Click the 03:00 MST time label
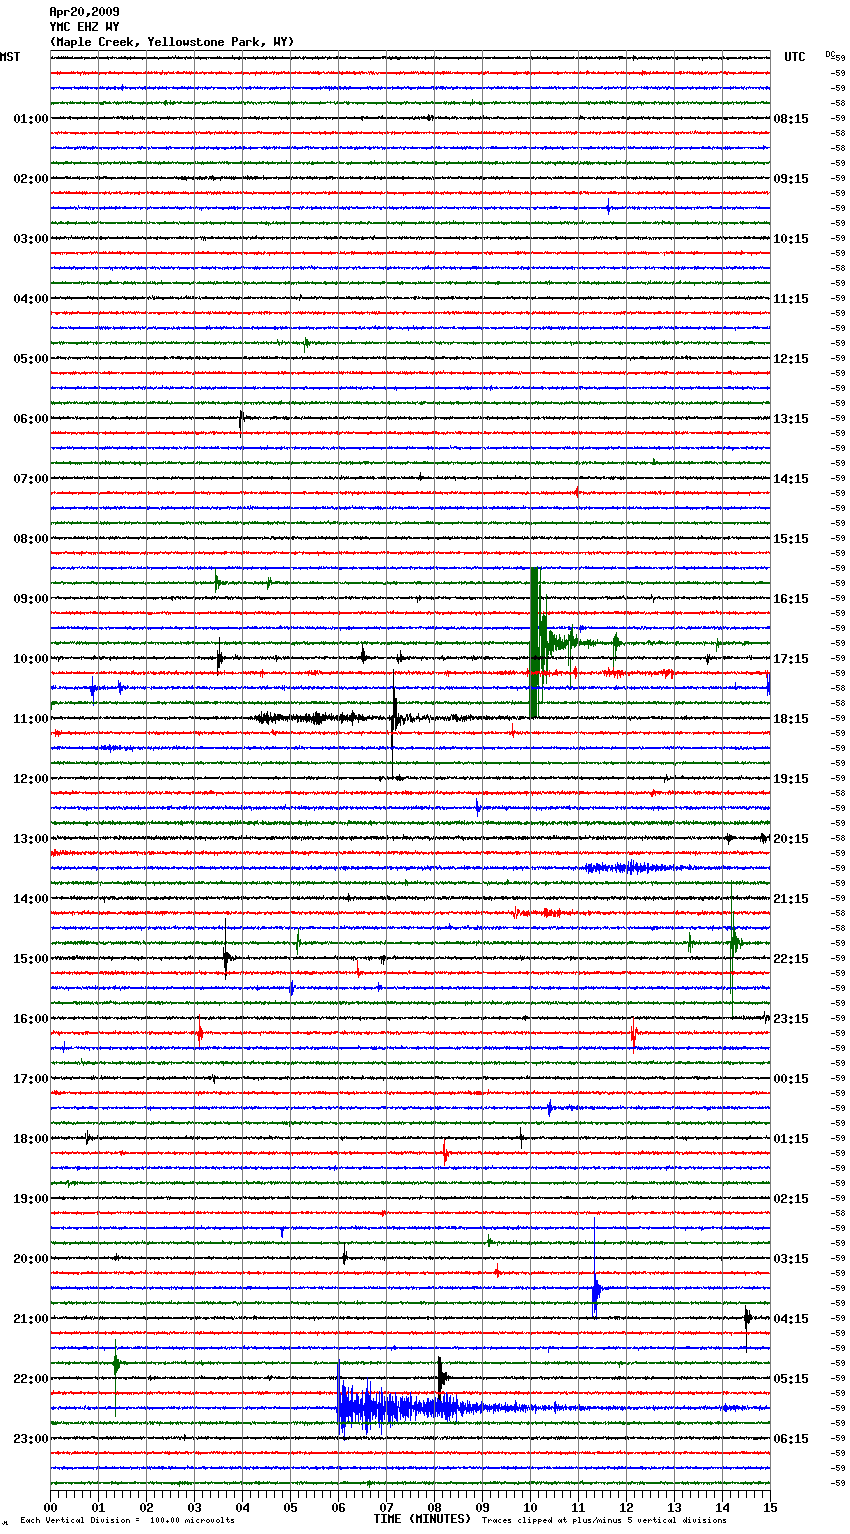 31,239
